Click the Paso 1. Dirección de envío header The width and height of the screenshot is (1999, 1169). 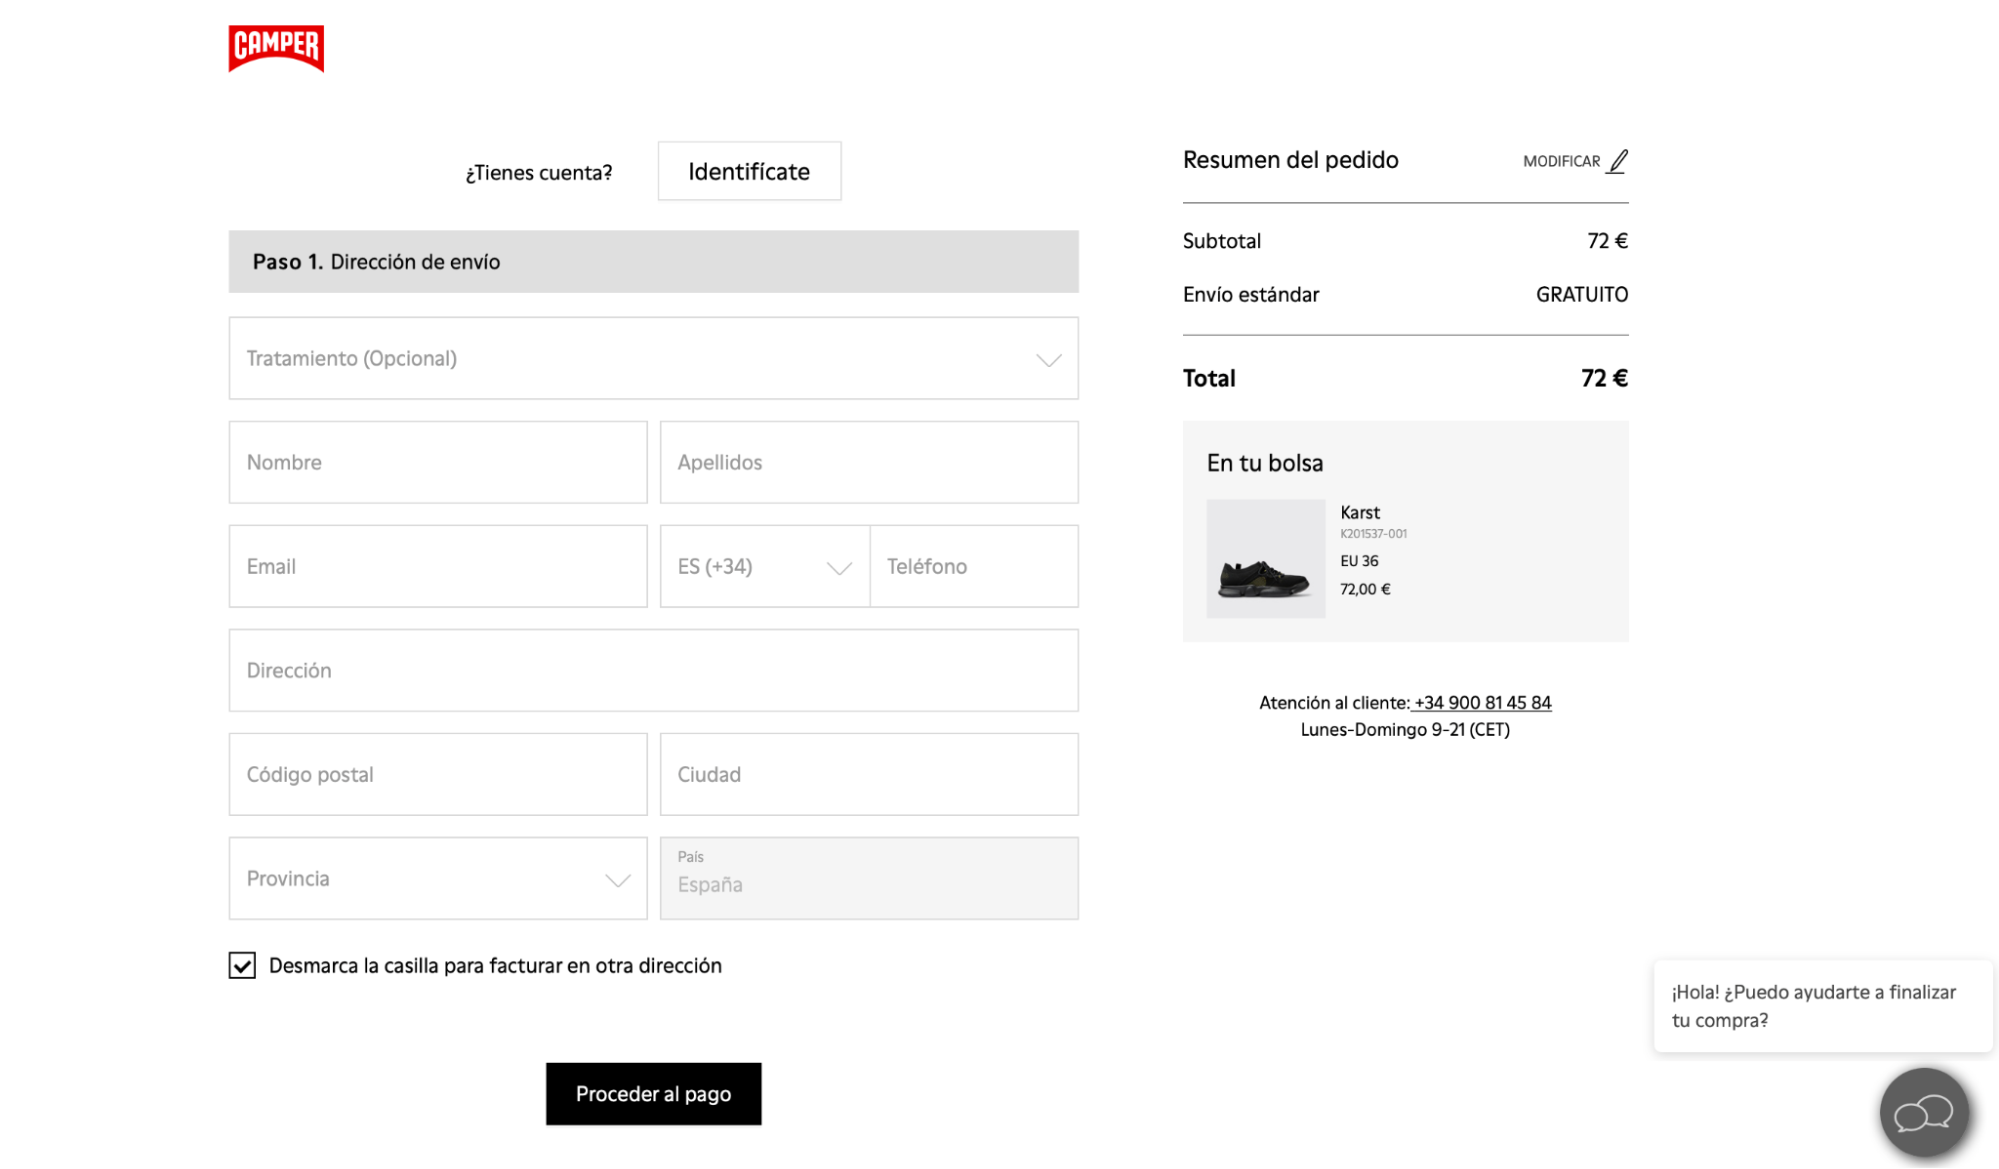coord(653,262)
